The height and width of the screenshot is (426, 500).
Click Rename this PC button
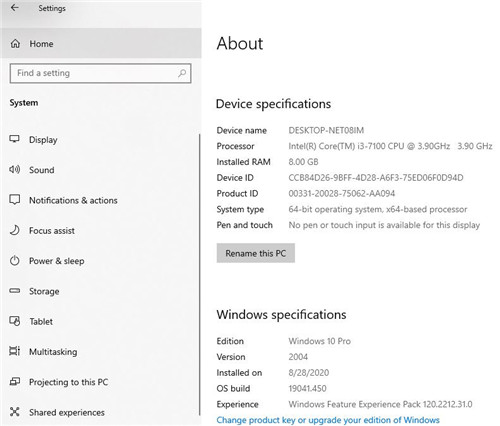[256, 253]
